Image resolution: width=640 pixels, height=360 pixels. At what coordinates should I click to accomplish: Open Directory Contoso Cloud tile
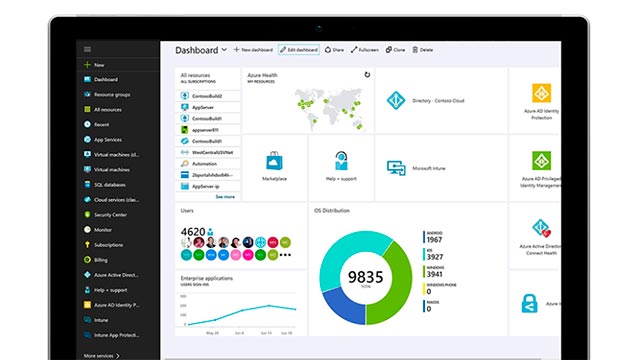pos(441,100)
